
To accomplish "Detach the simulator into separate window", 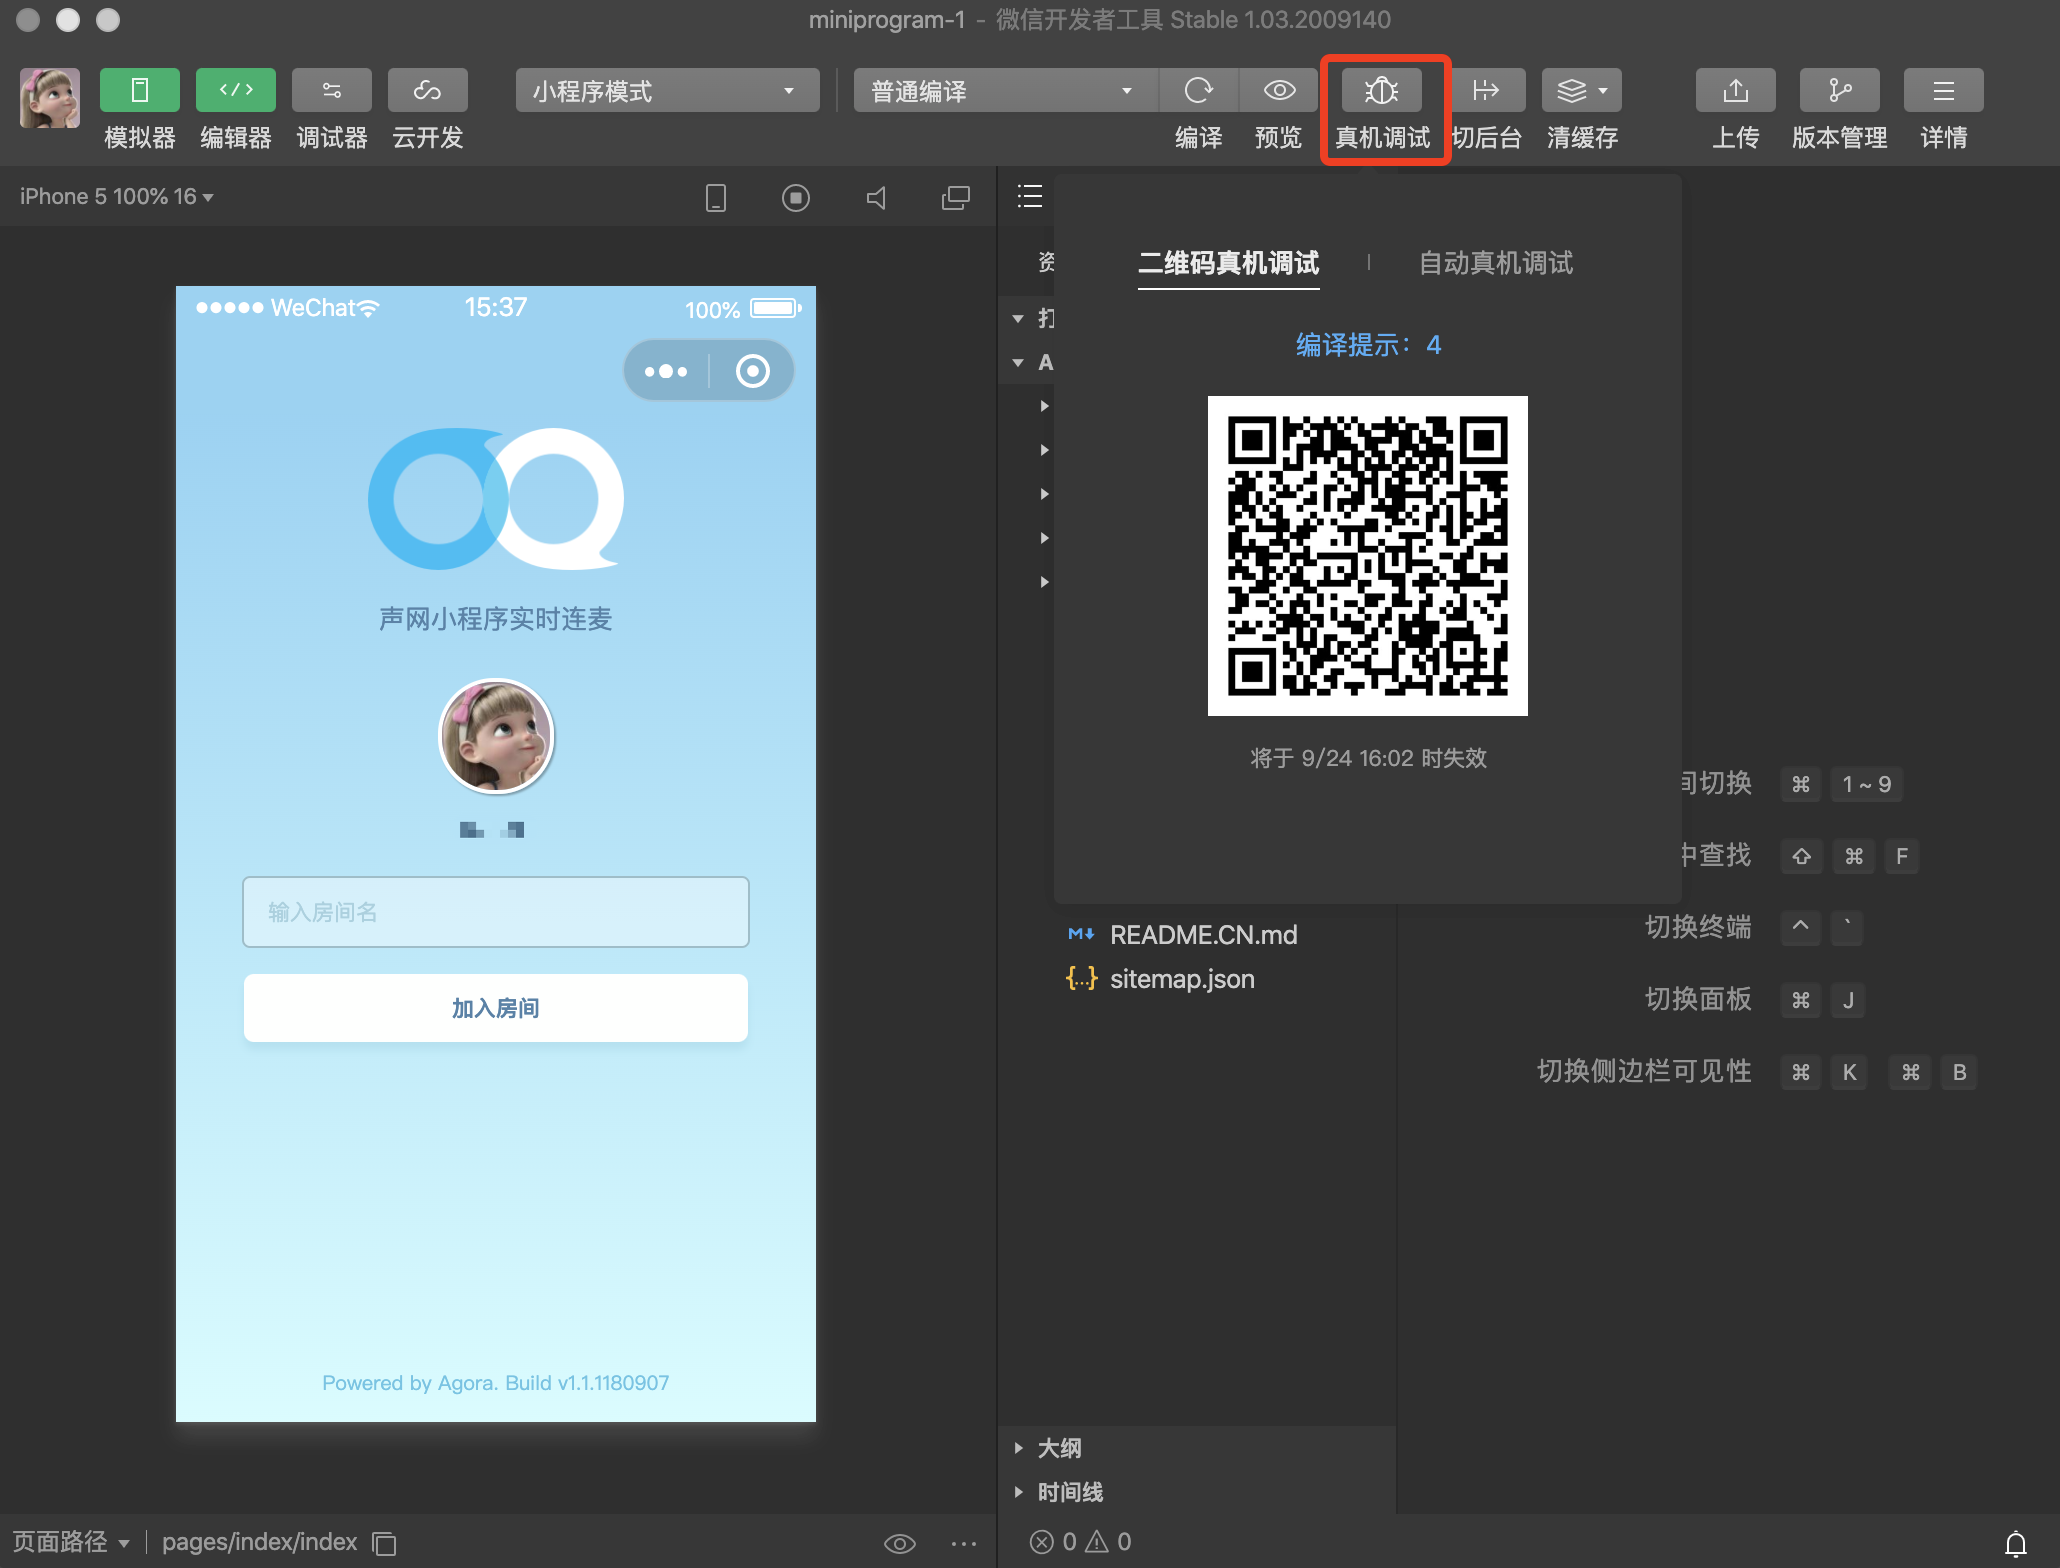I will click(x=956, y=198).
